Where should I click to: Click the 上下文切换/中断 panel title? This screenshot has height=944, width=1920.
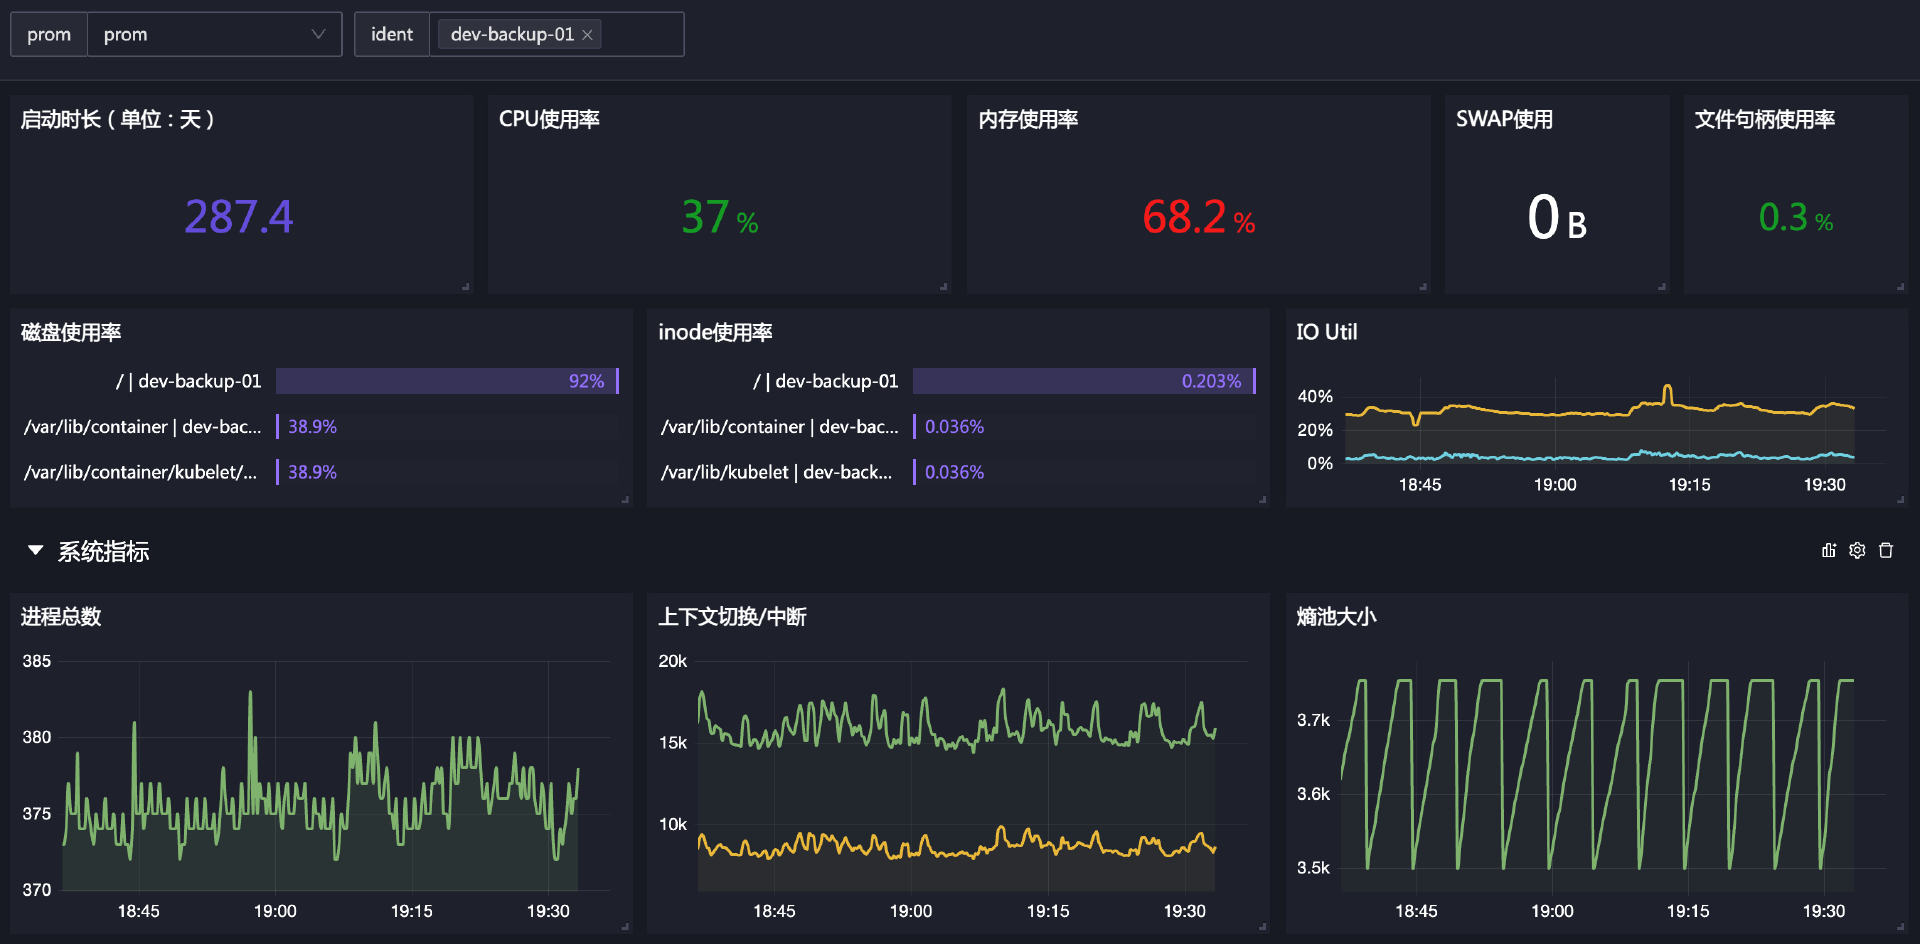click(732, 617)
